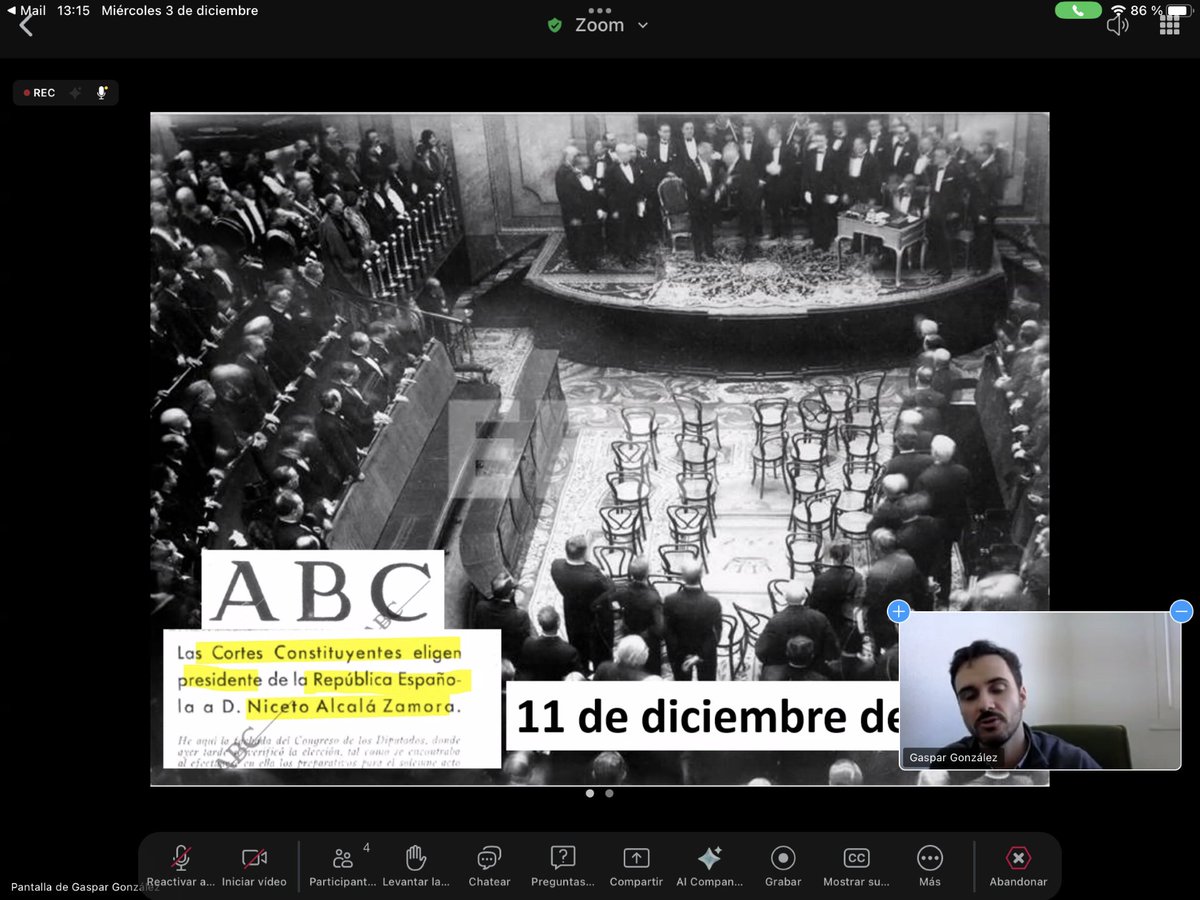Show subtitles with Mostrar subtítulos CC
Viewport: 1200px width, 900px height.
[856, 866]
